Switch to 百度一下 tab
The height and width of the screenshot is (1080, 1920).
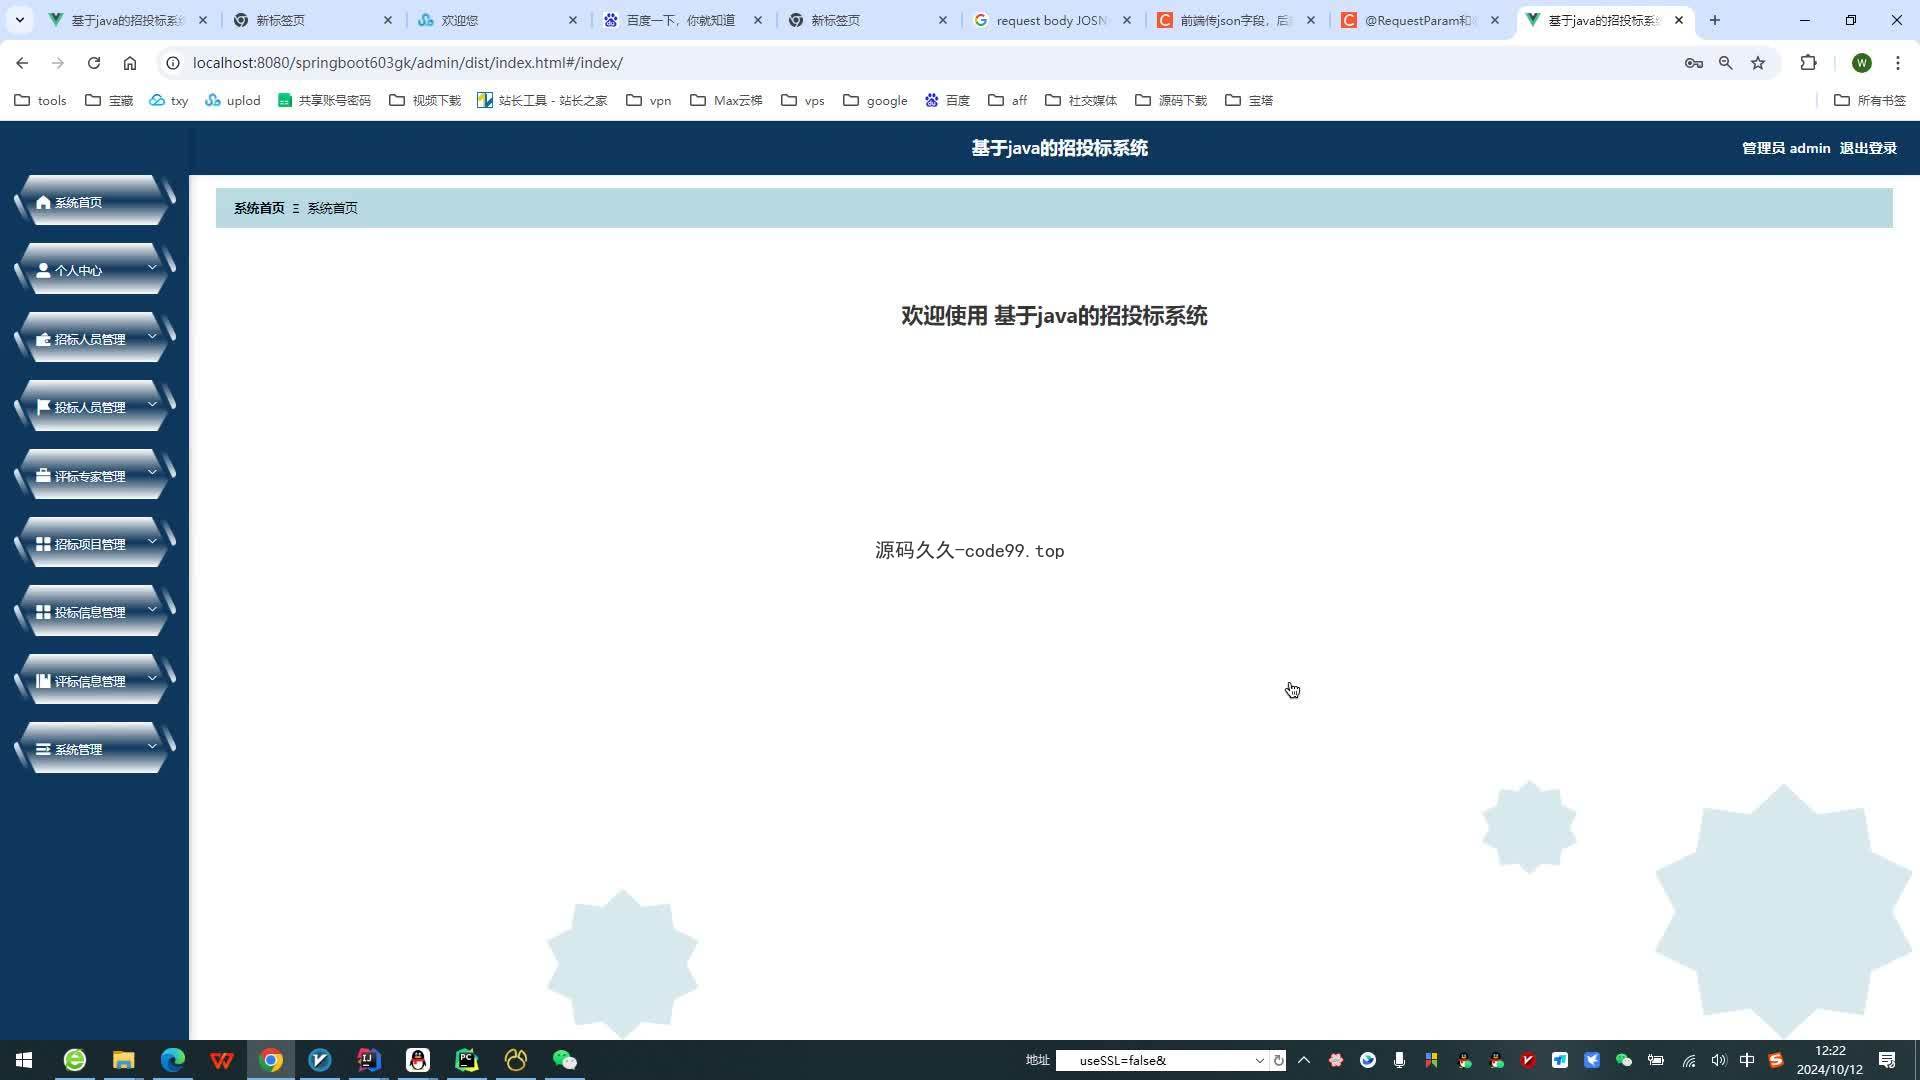point(682,20)
